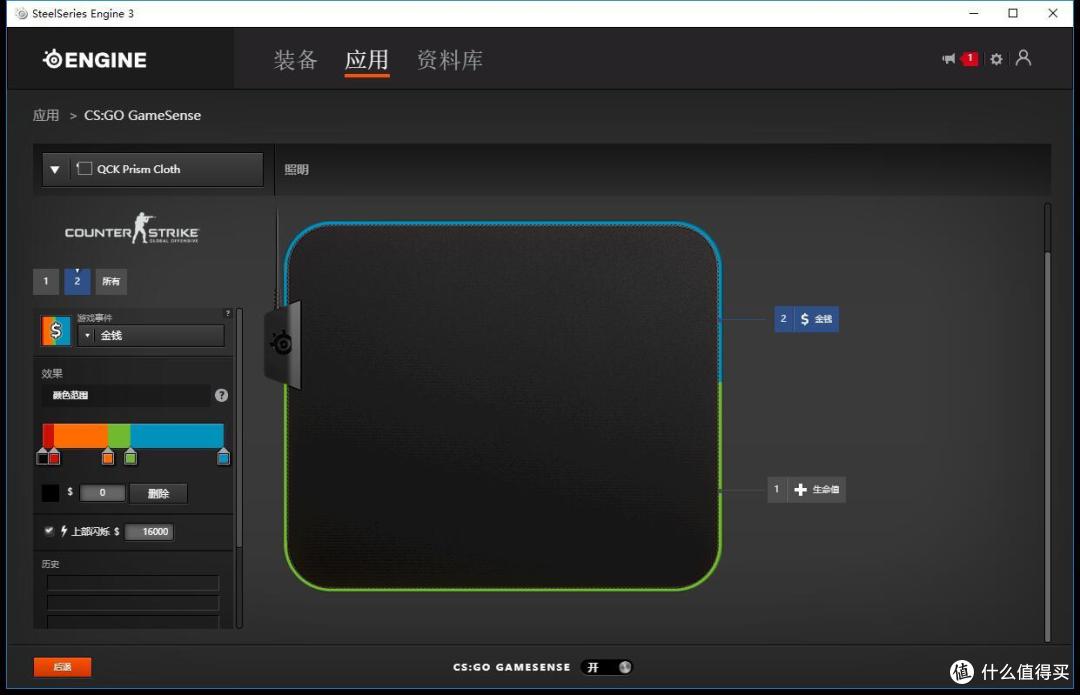The image size is (1080, 695).
Task: Click the flash threshold field showing 16000
Action: [149, 532]
